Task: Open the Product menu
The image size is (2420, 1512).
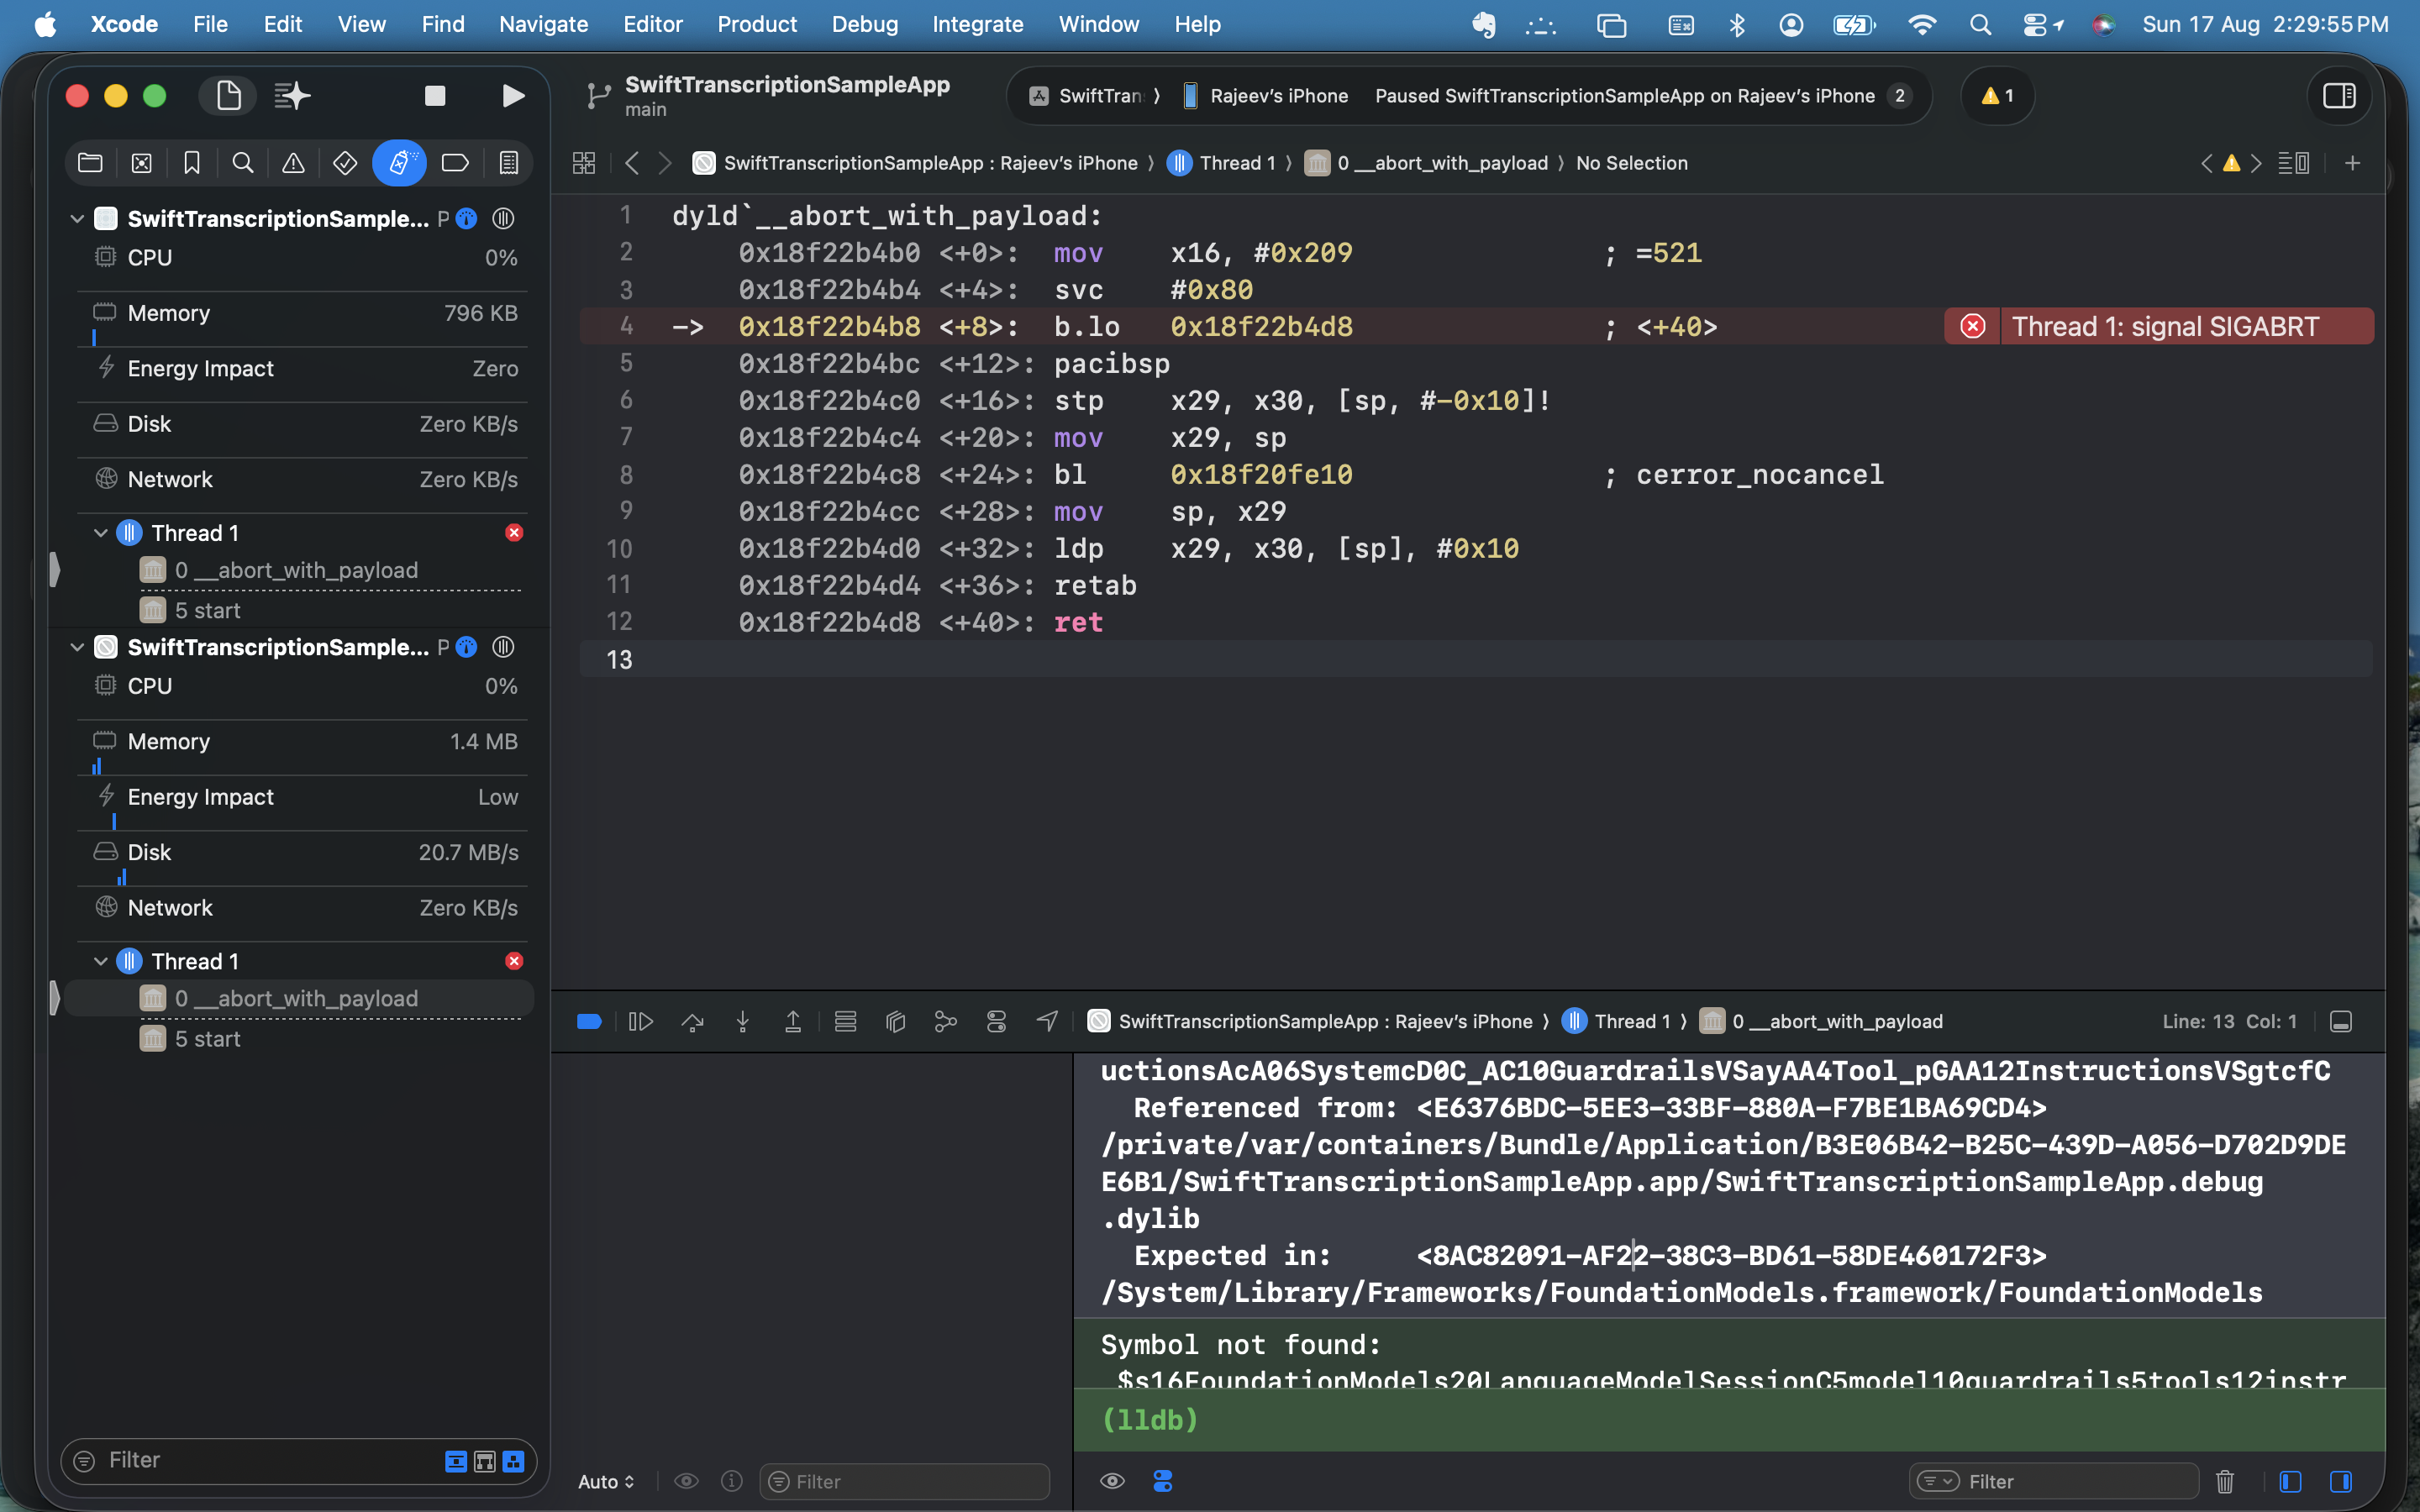Action: coord(756,24)
